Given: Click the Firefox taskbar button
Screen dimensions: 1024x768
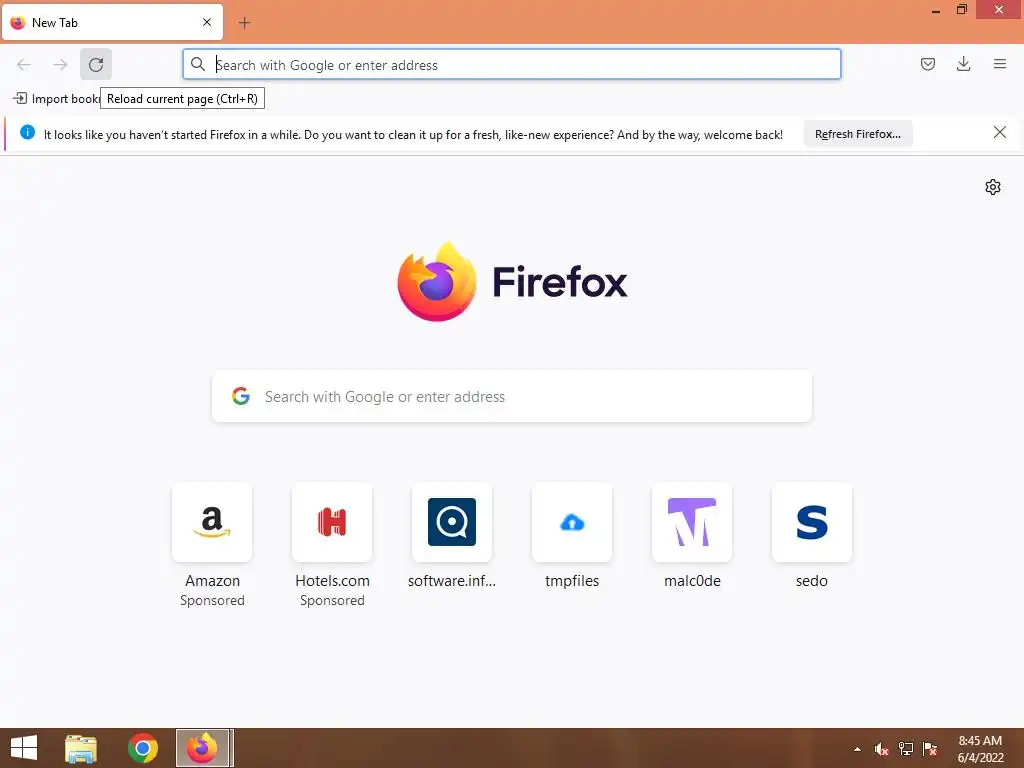Looking at the screenshot, I should [203, 748].
